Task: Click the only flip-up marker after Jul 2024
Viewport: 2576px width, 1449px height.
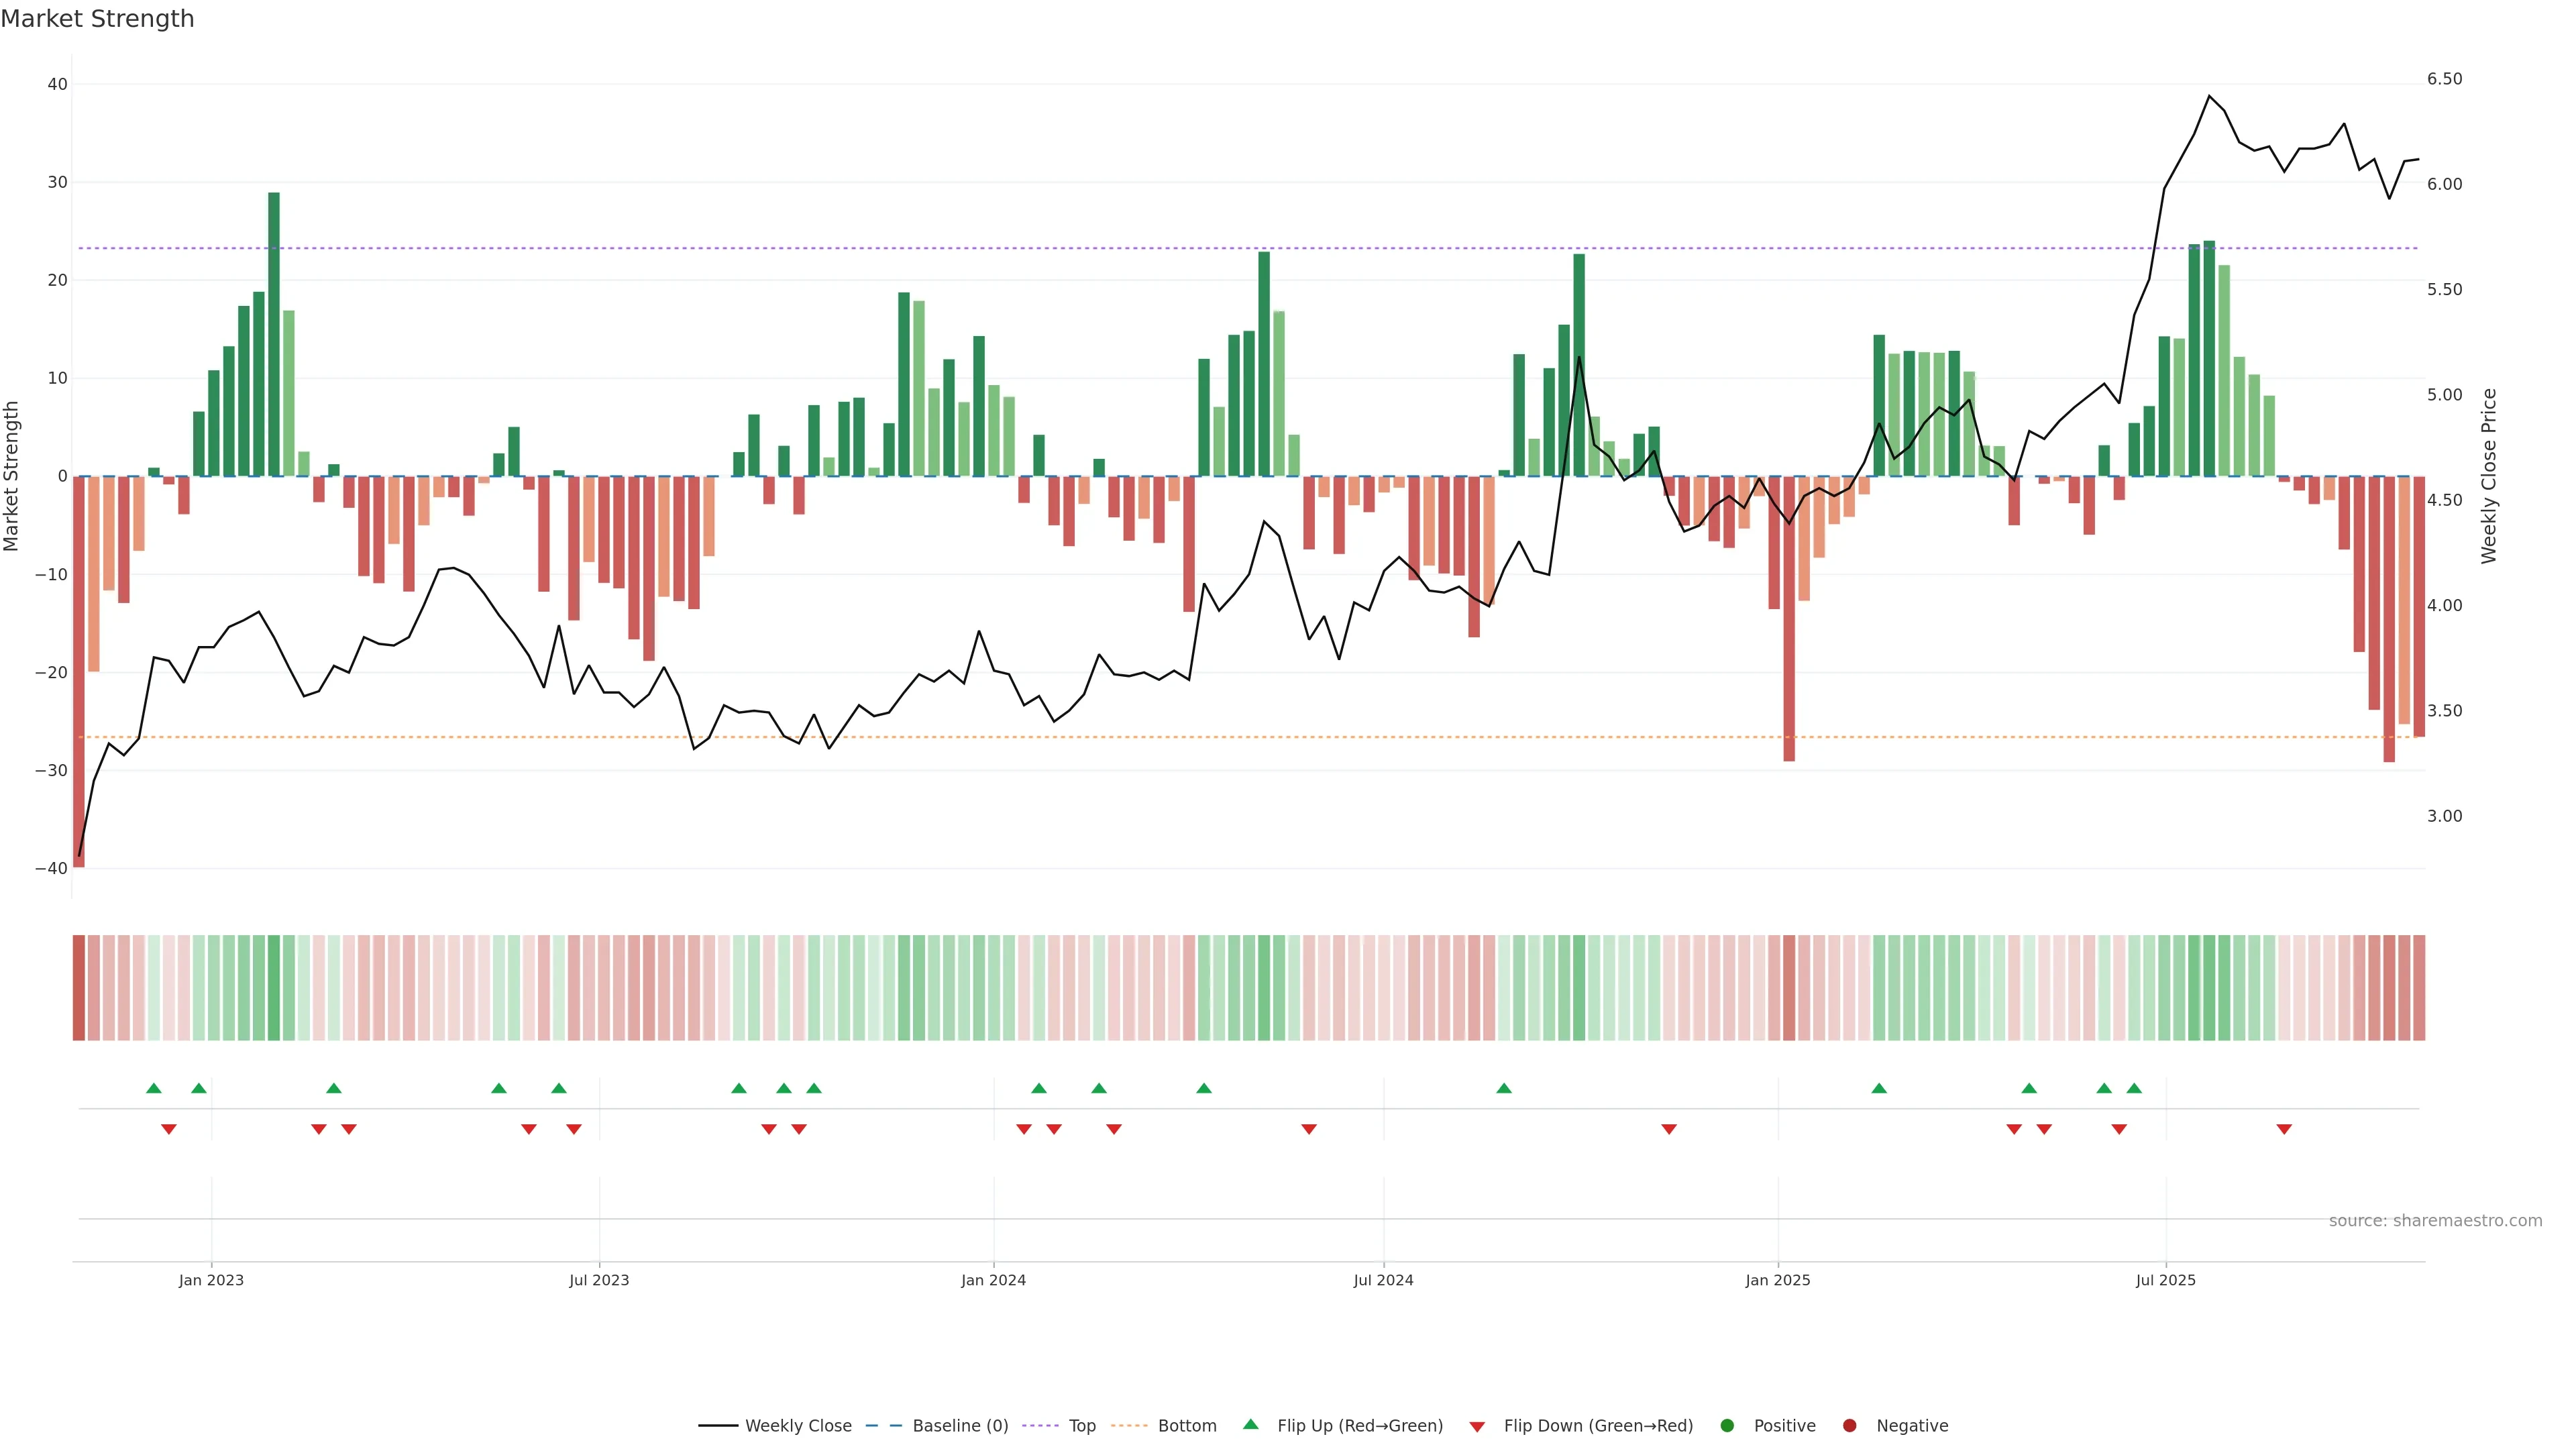Action: [x=1504, y=1088]
